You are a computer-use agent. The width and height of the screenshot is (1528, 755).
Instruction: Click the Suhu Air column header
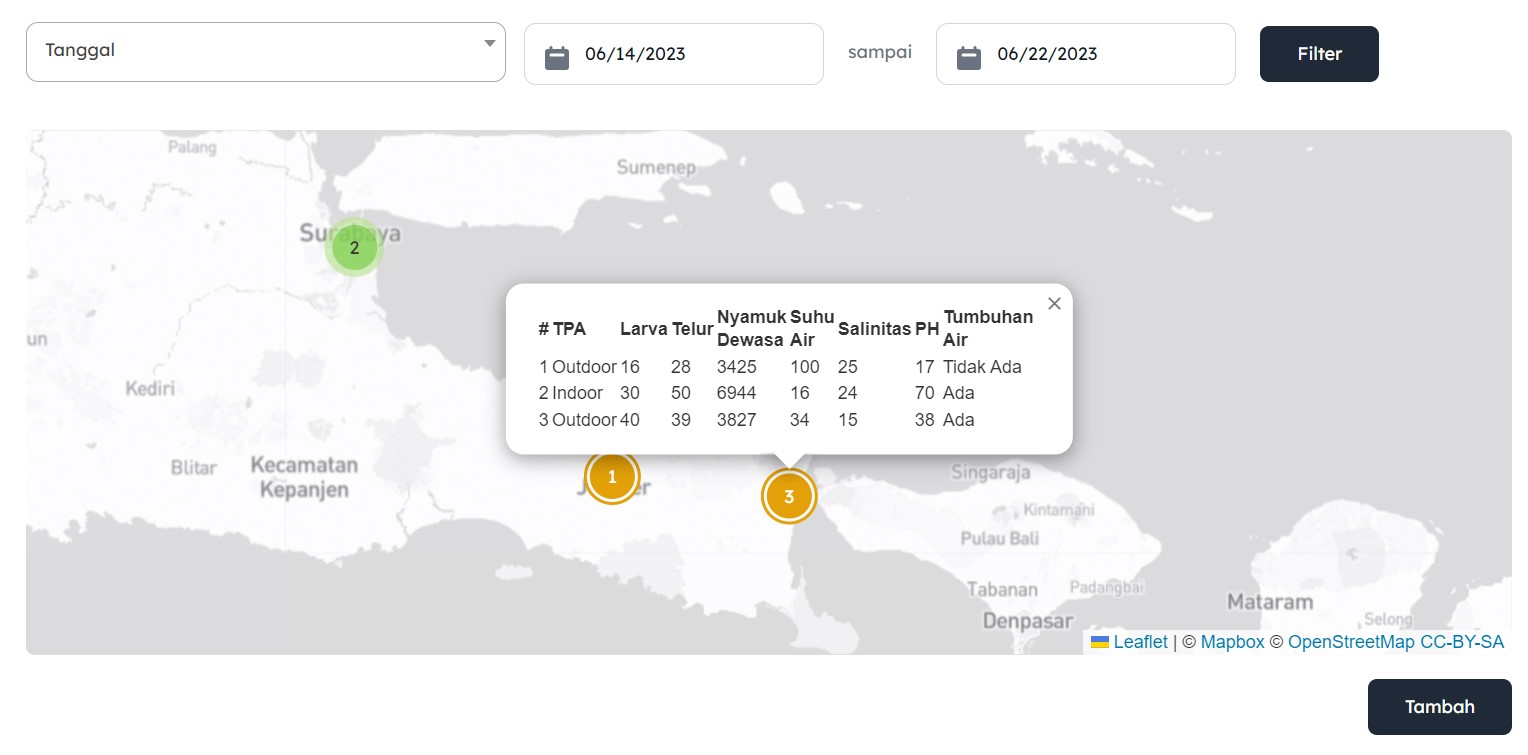[x=812, y=328]
